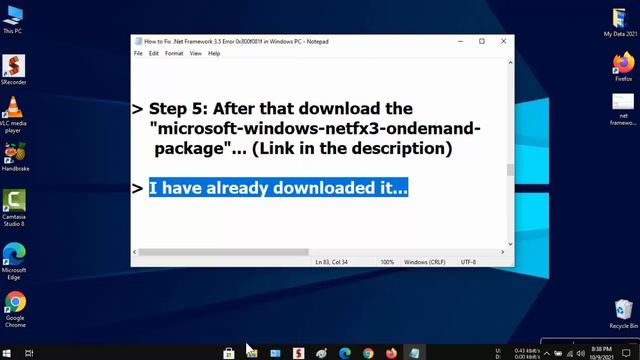Select the Recycle Bin icon

point(623,313)
